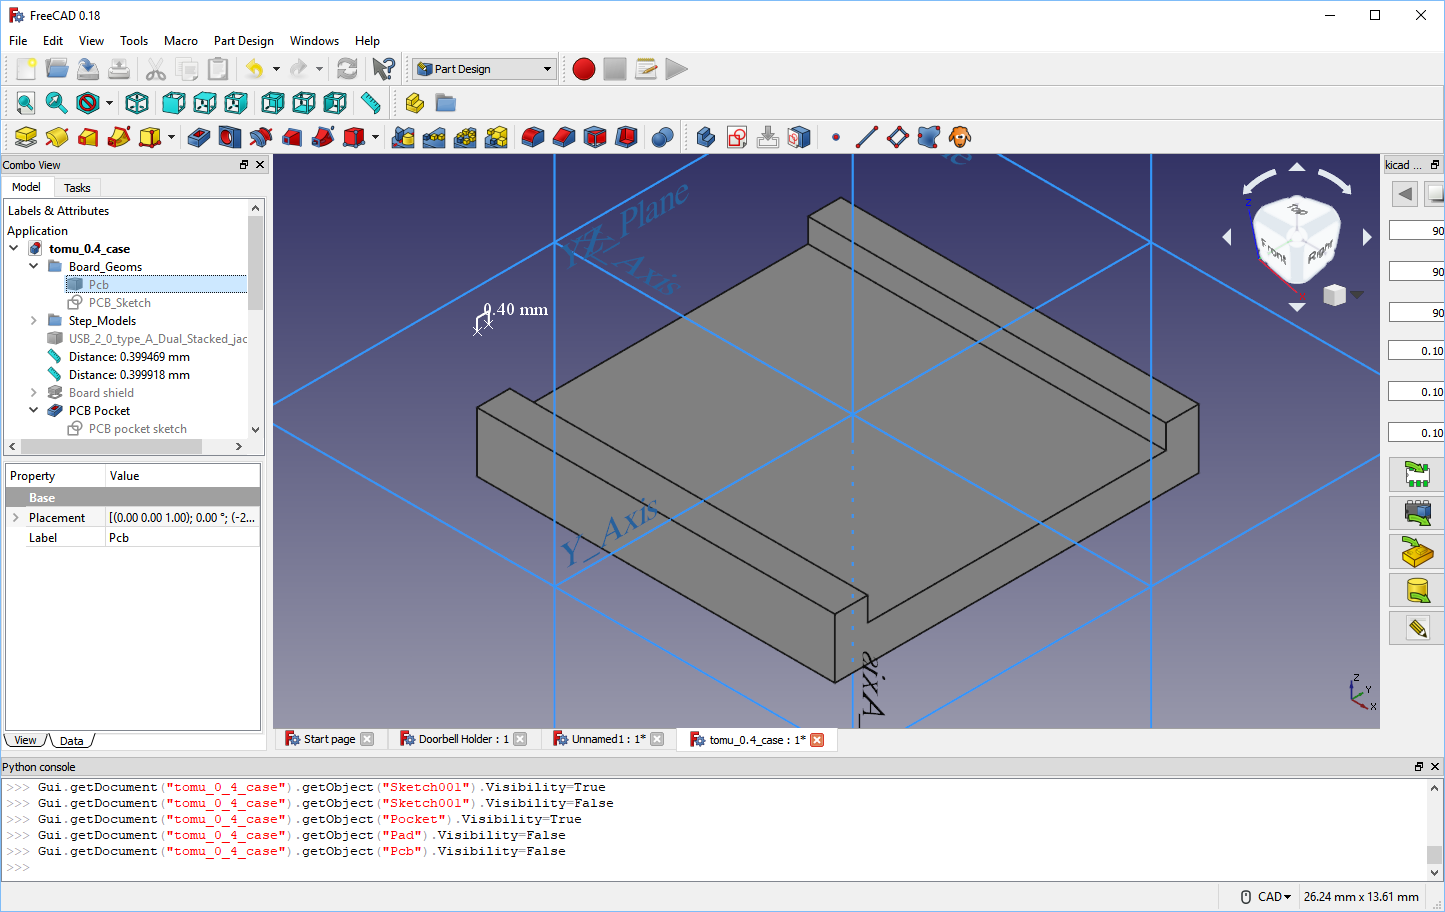Screen dimensions: 1445x912
Task: Open the Macro menu
Action: (180, 41)
